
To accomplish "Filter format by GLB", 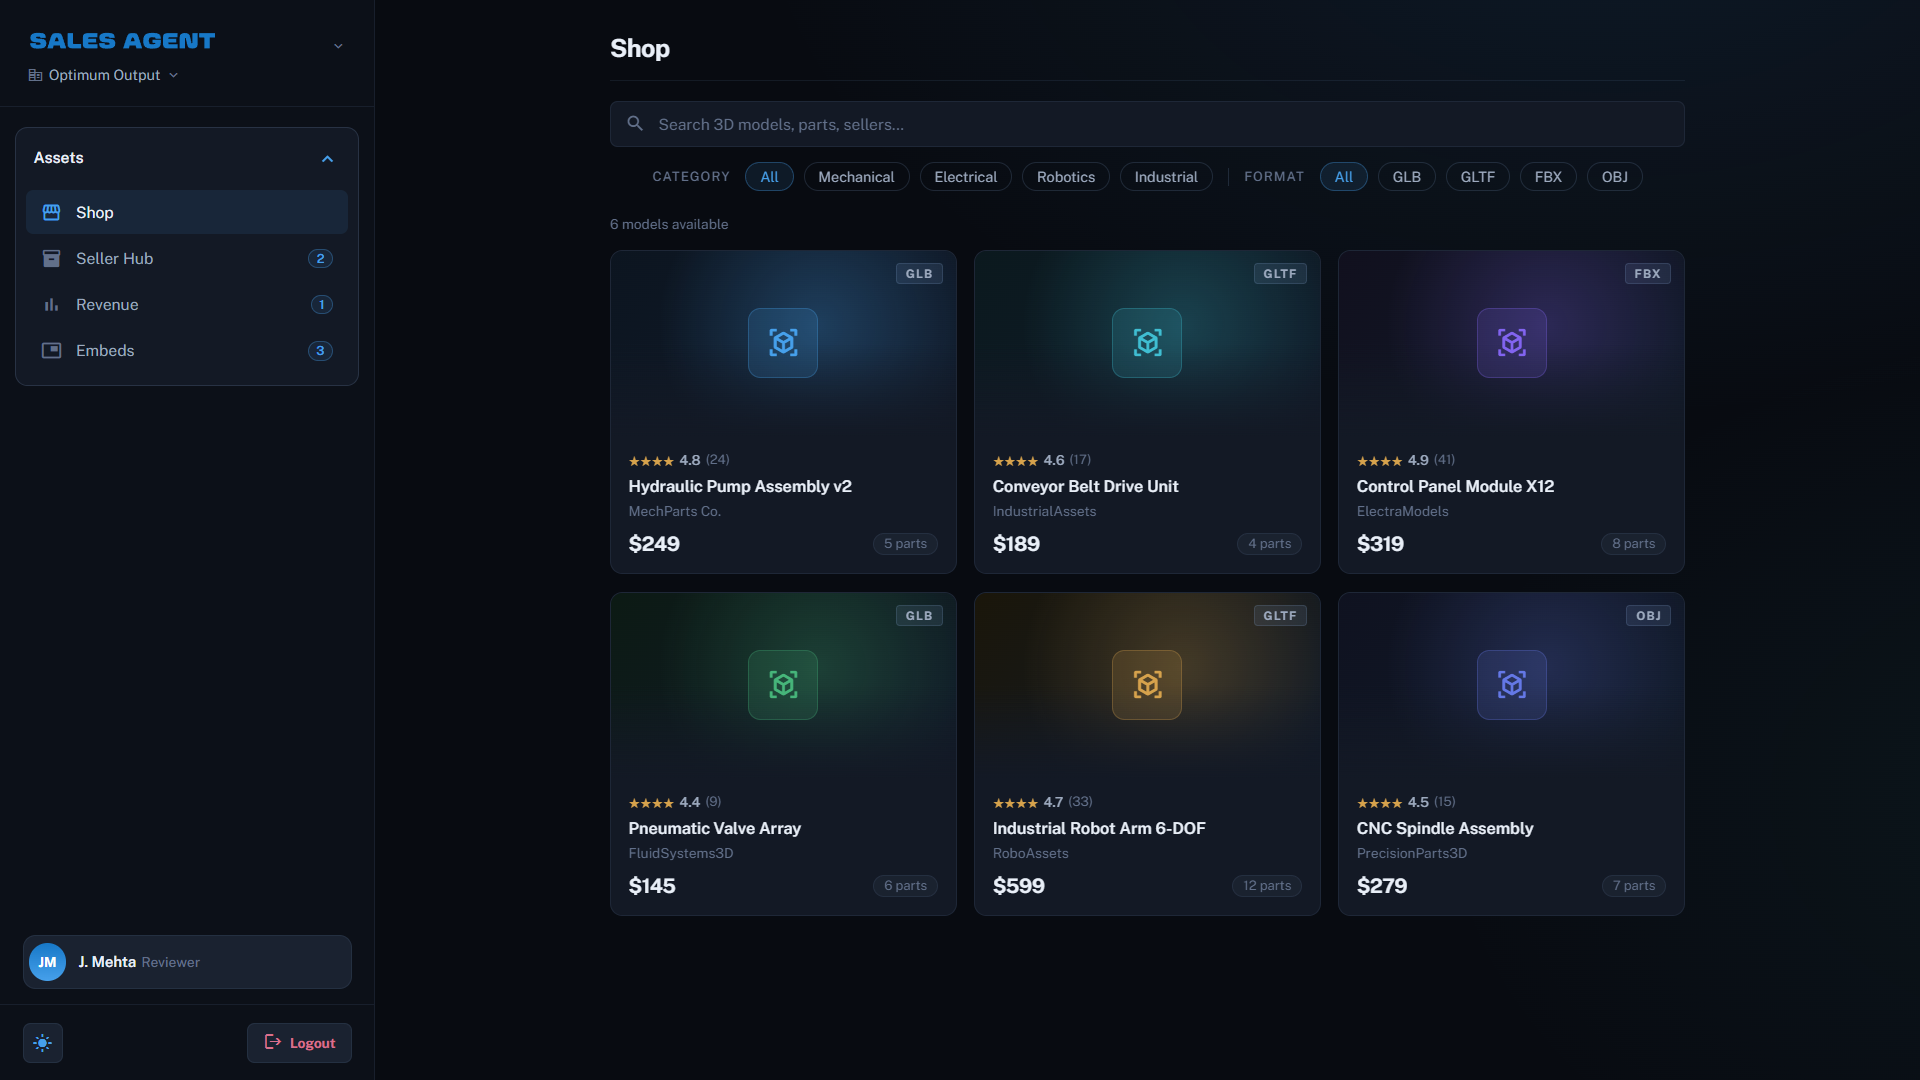I will [x=1406, y=177].
